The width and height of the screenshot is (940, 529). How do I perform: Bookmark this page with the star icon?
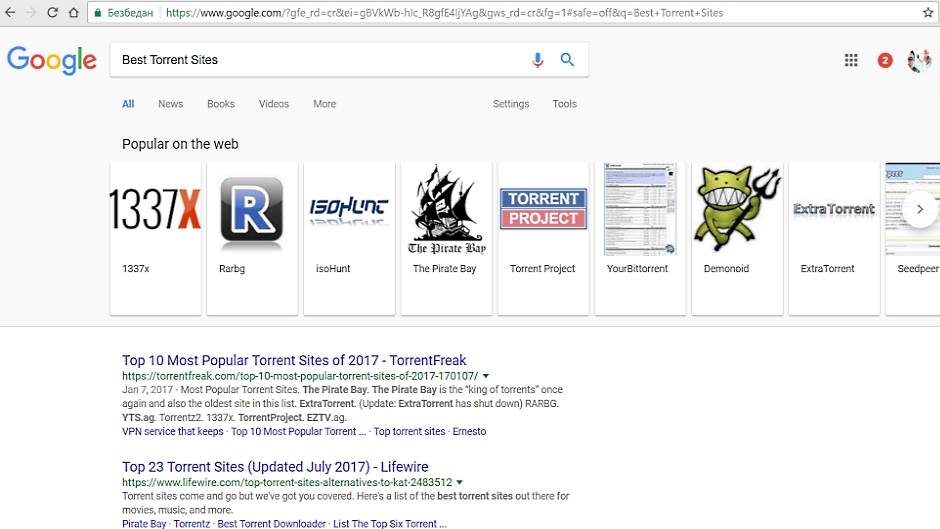pyautogui.click(x=927, y=13)
